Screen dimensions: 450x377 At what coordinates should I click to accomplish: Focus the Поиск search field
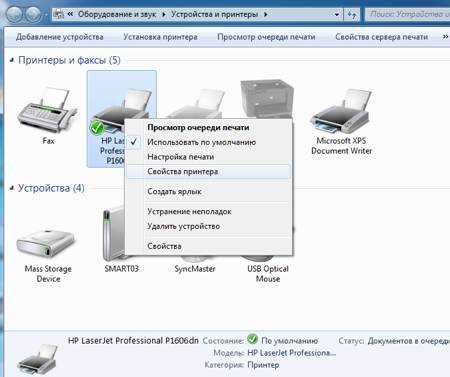408,14
